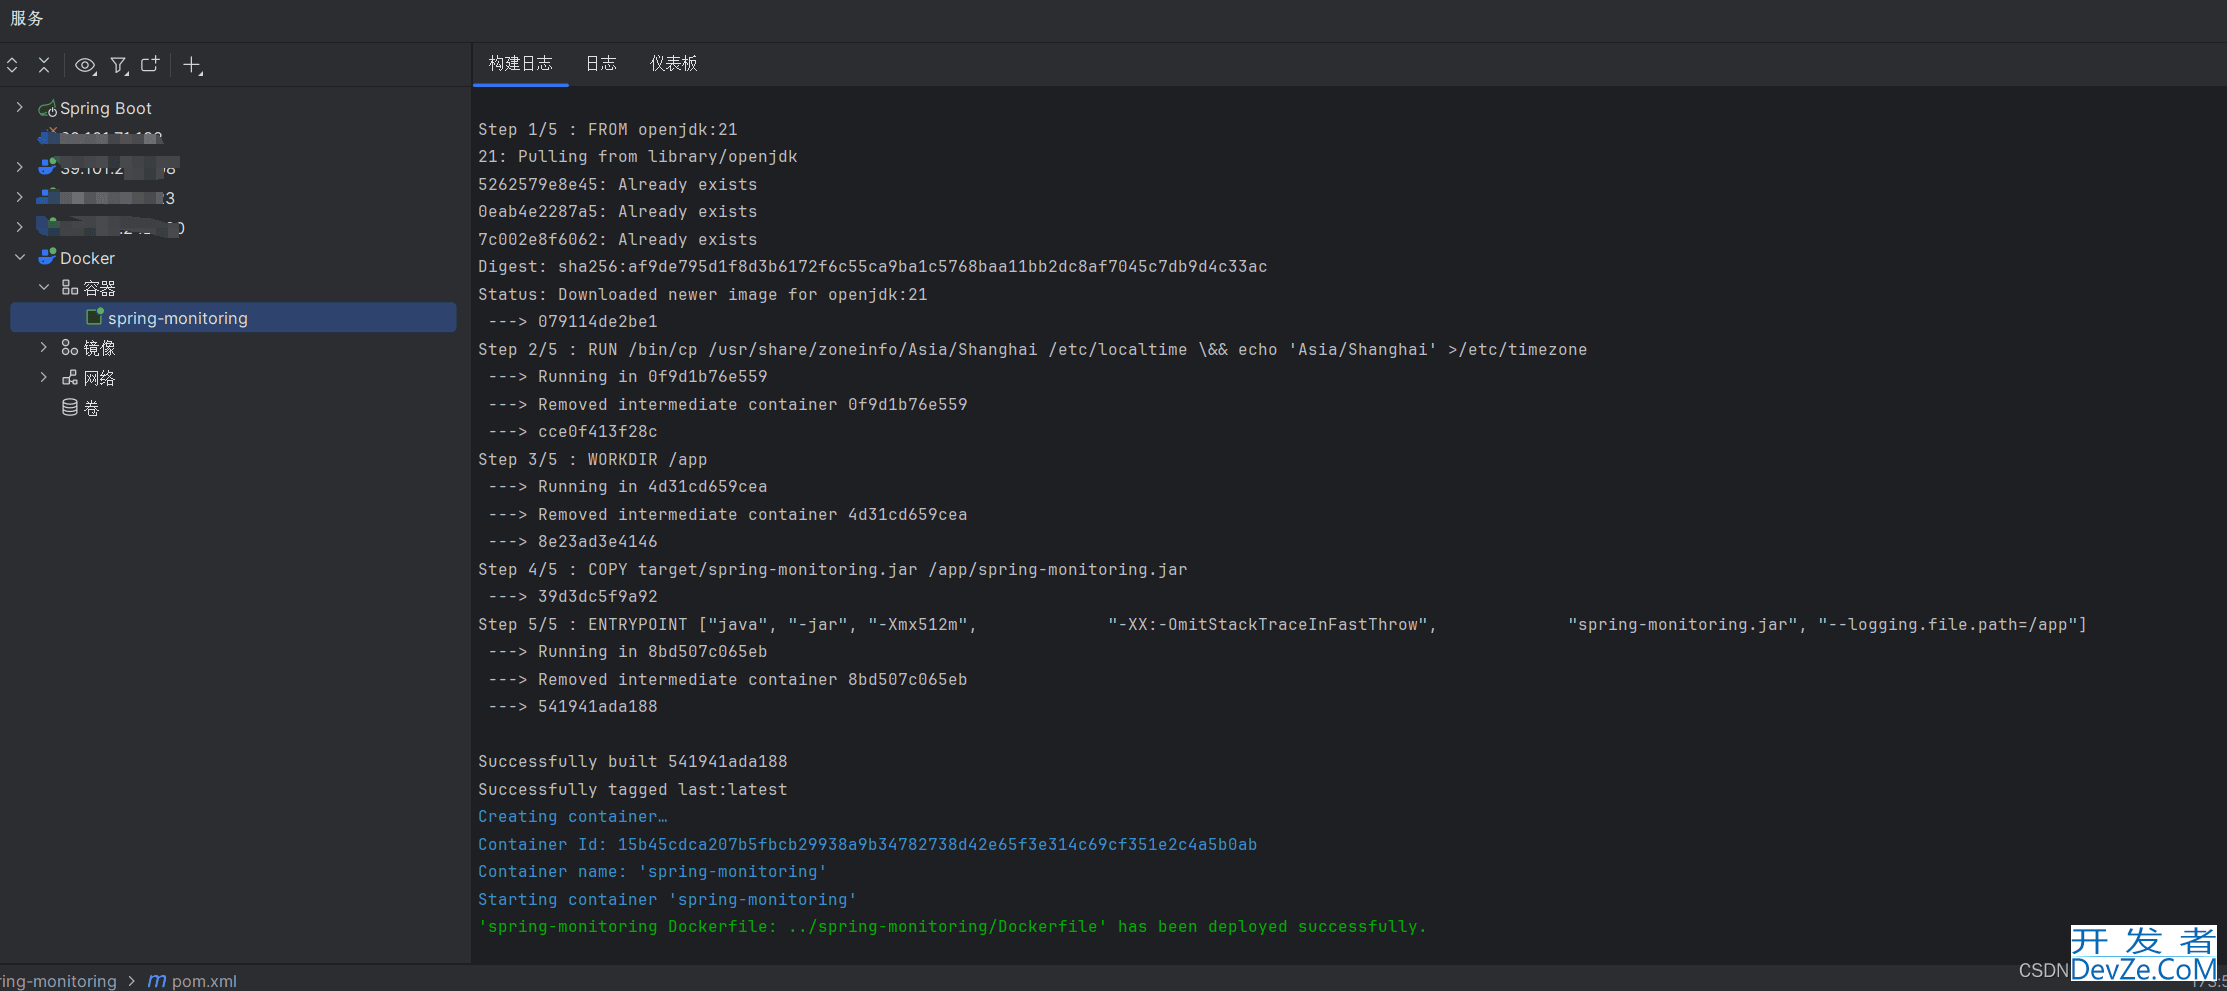Click the green 'deployed successfully' line
Image resolution: width=2227 pixels, height=991 pixels.
[953, 927]
